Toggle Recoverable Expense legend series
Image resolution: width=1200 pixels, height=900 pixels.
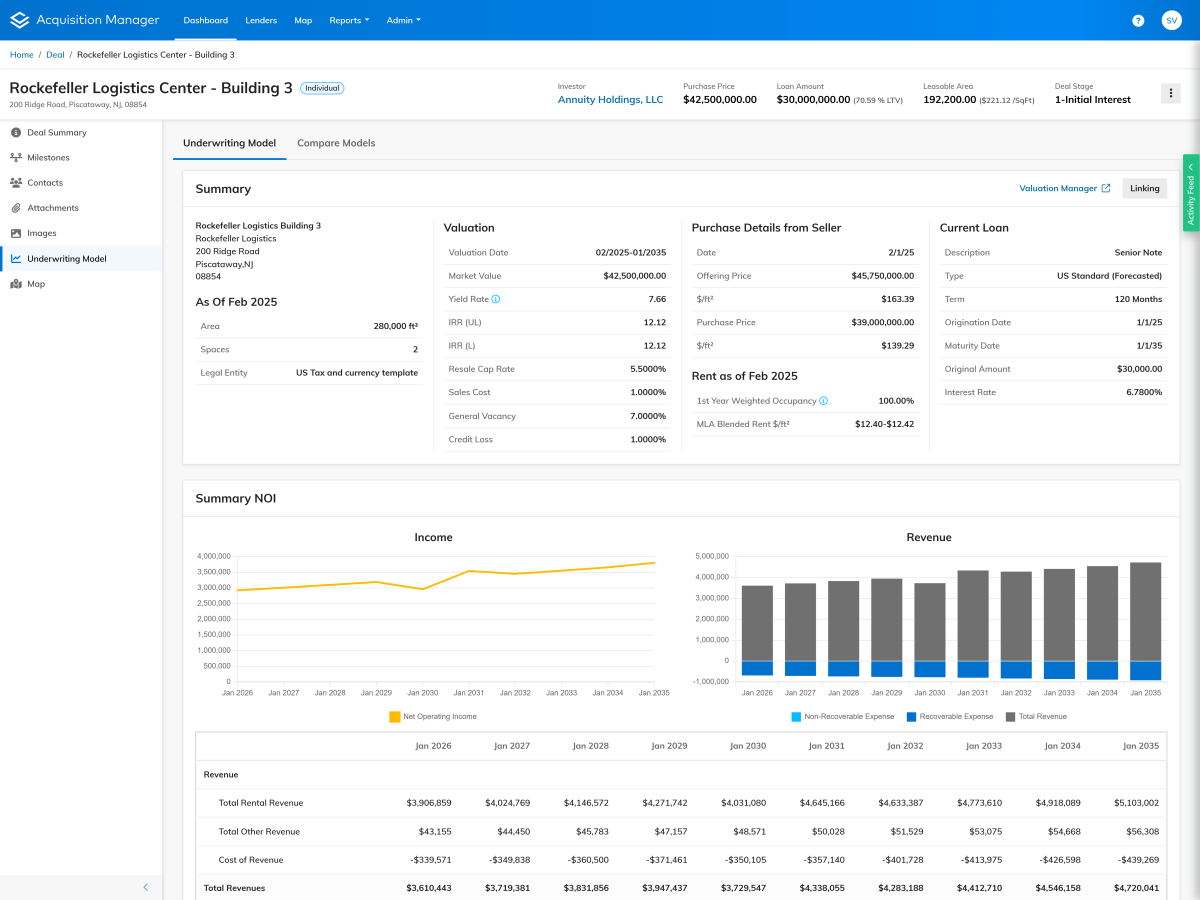[947, 717]
